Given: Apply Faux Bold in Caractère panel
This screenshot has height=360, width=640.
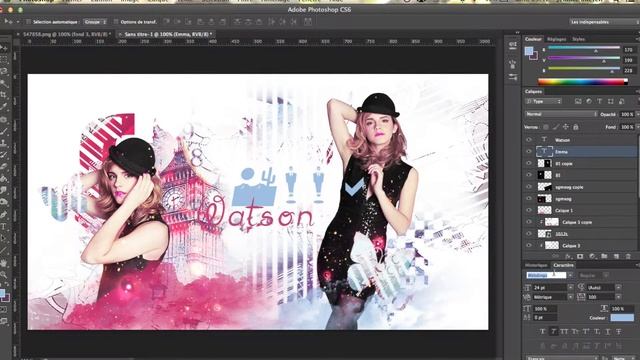Looking at the screenshot, I should click(x=542, y=331).
